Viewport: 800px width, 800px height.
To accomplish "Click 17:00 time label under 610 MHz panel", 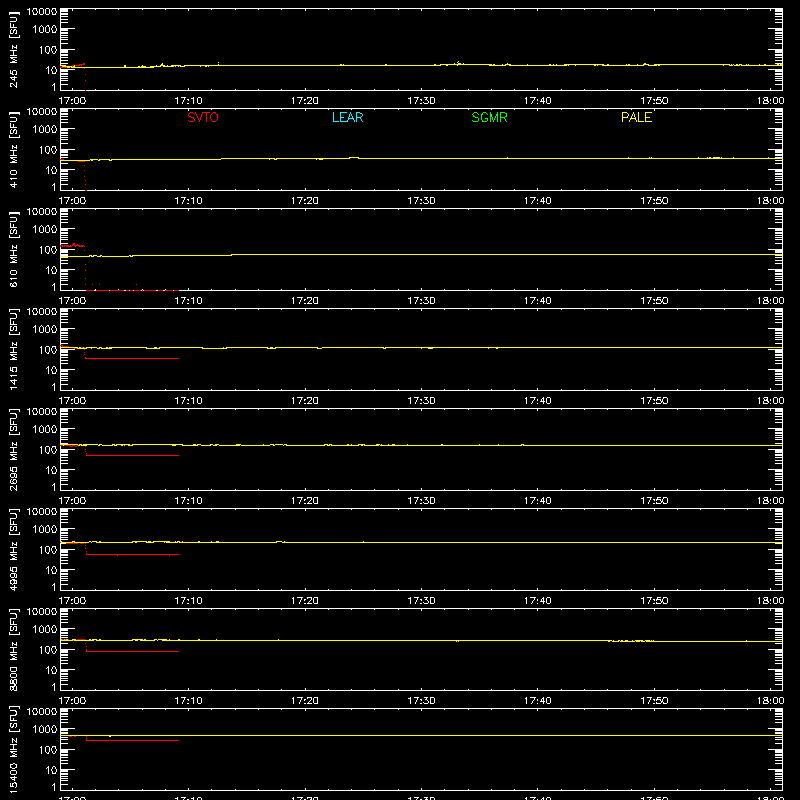I will (72, 301).
